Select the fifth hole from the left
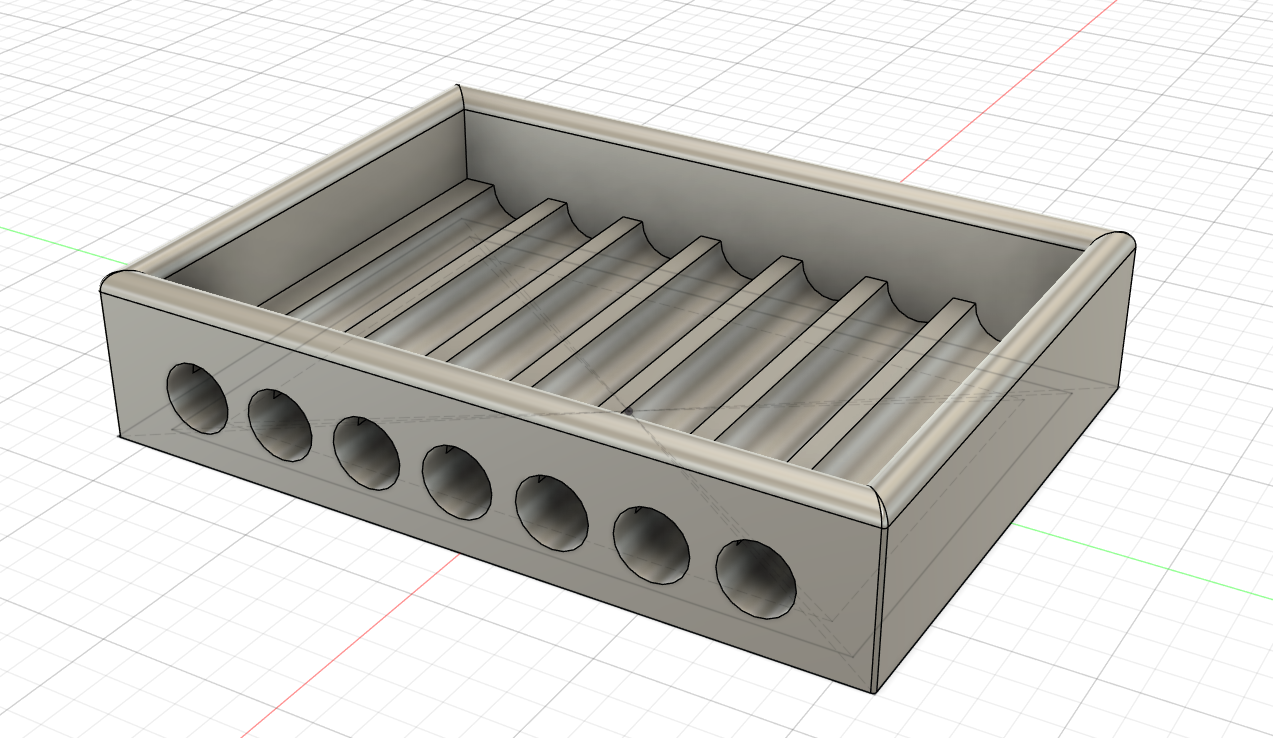 click(x=551, y=513)
